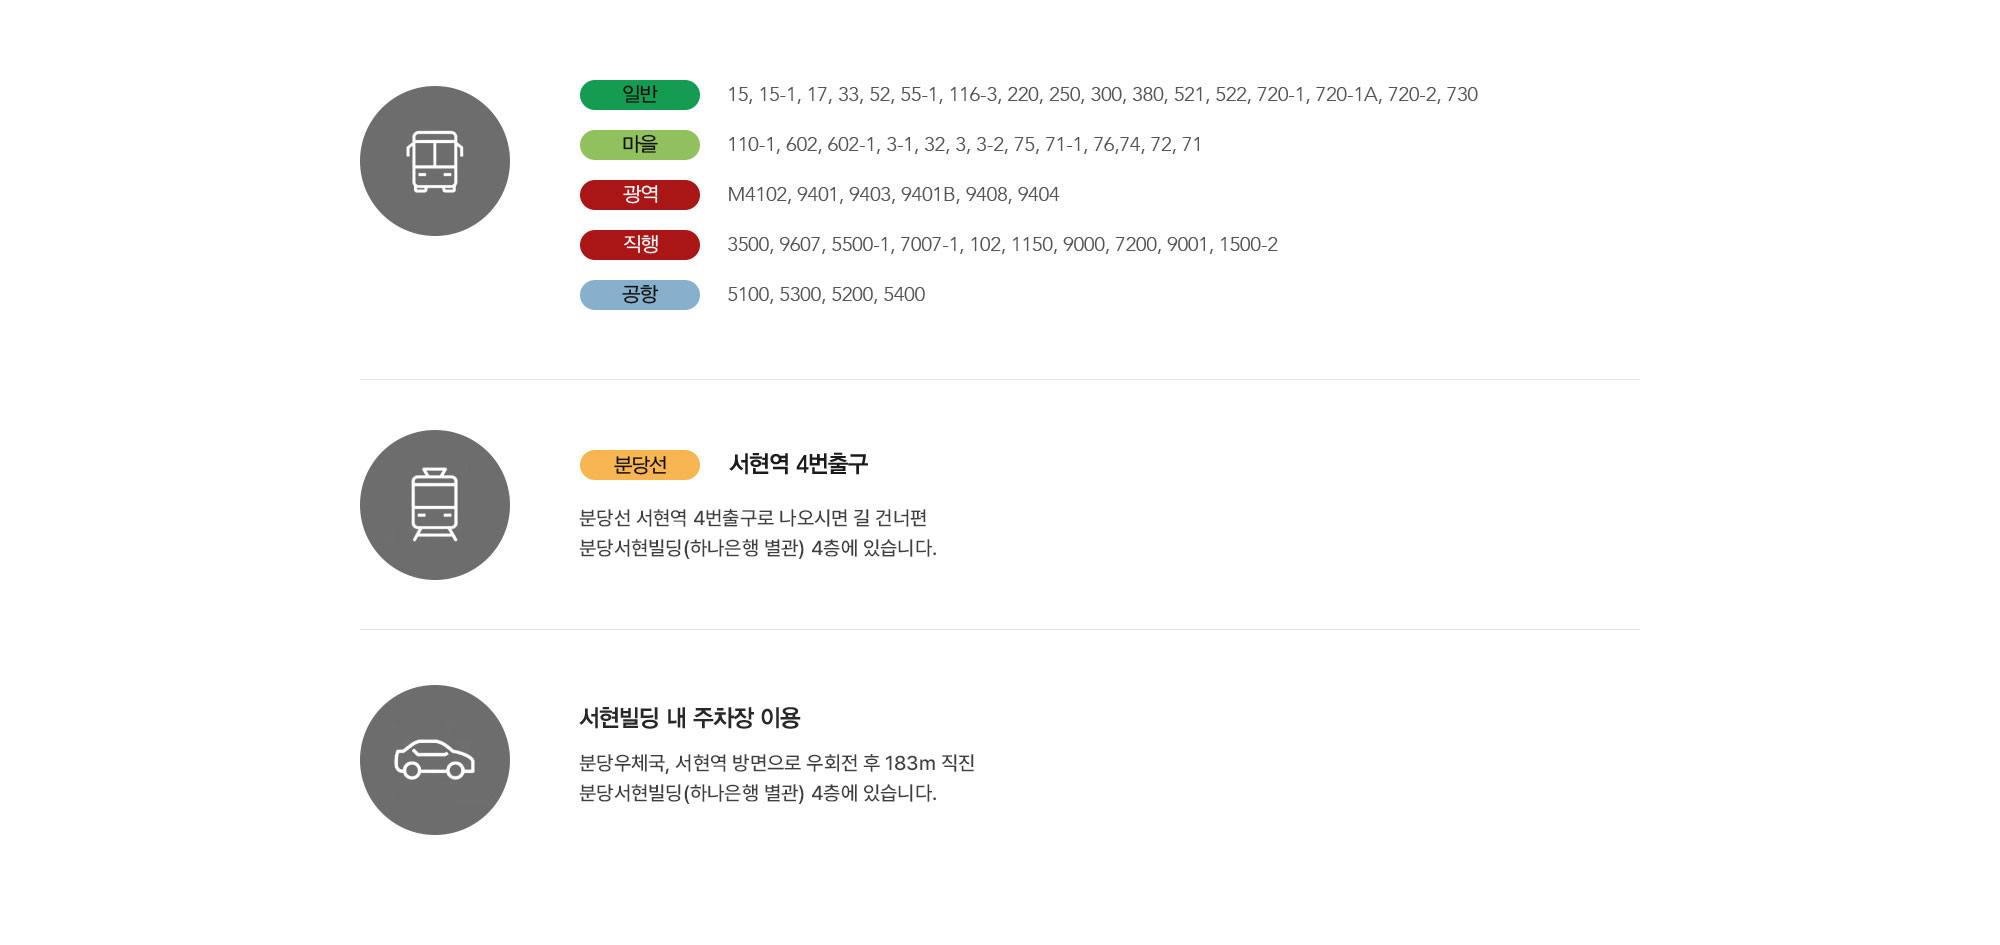The width and height of the screenshot is (2000, 945).
Task: Click the 분당서현빌딩 4층 text under parking section
Action: (x=758, y=793)
